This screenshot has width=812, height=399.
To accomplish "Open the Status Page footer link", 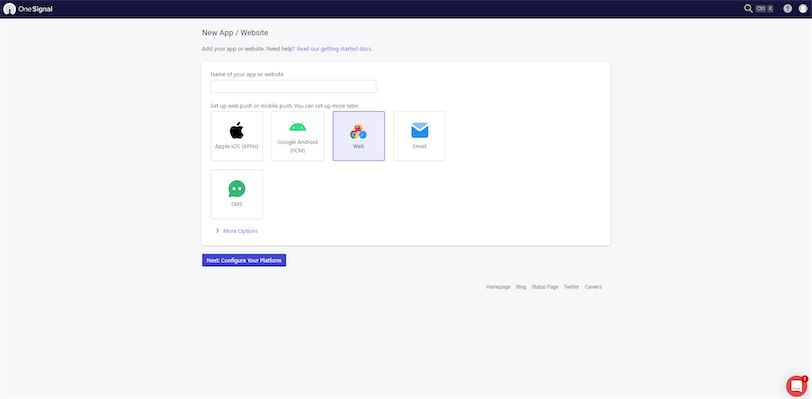I will [545, 287].
